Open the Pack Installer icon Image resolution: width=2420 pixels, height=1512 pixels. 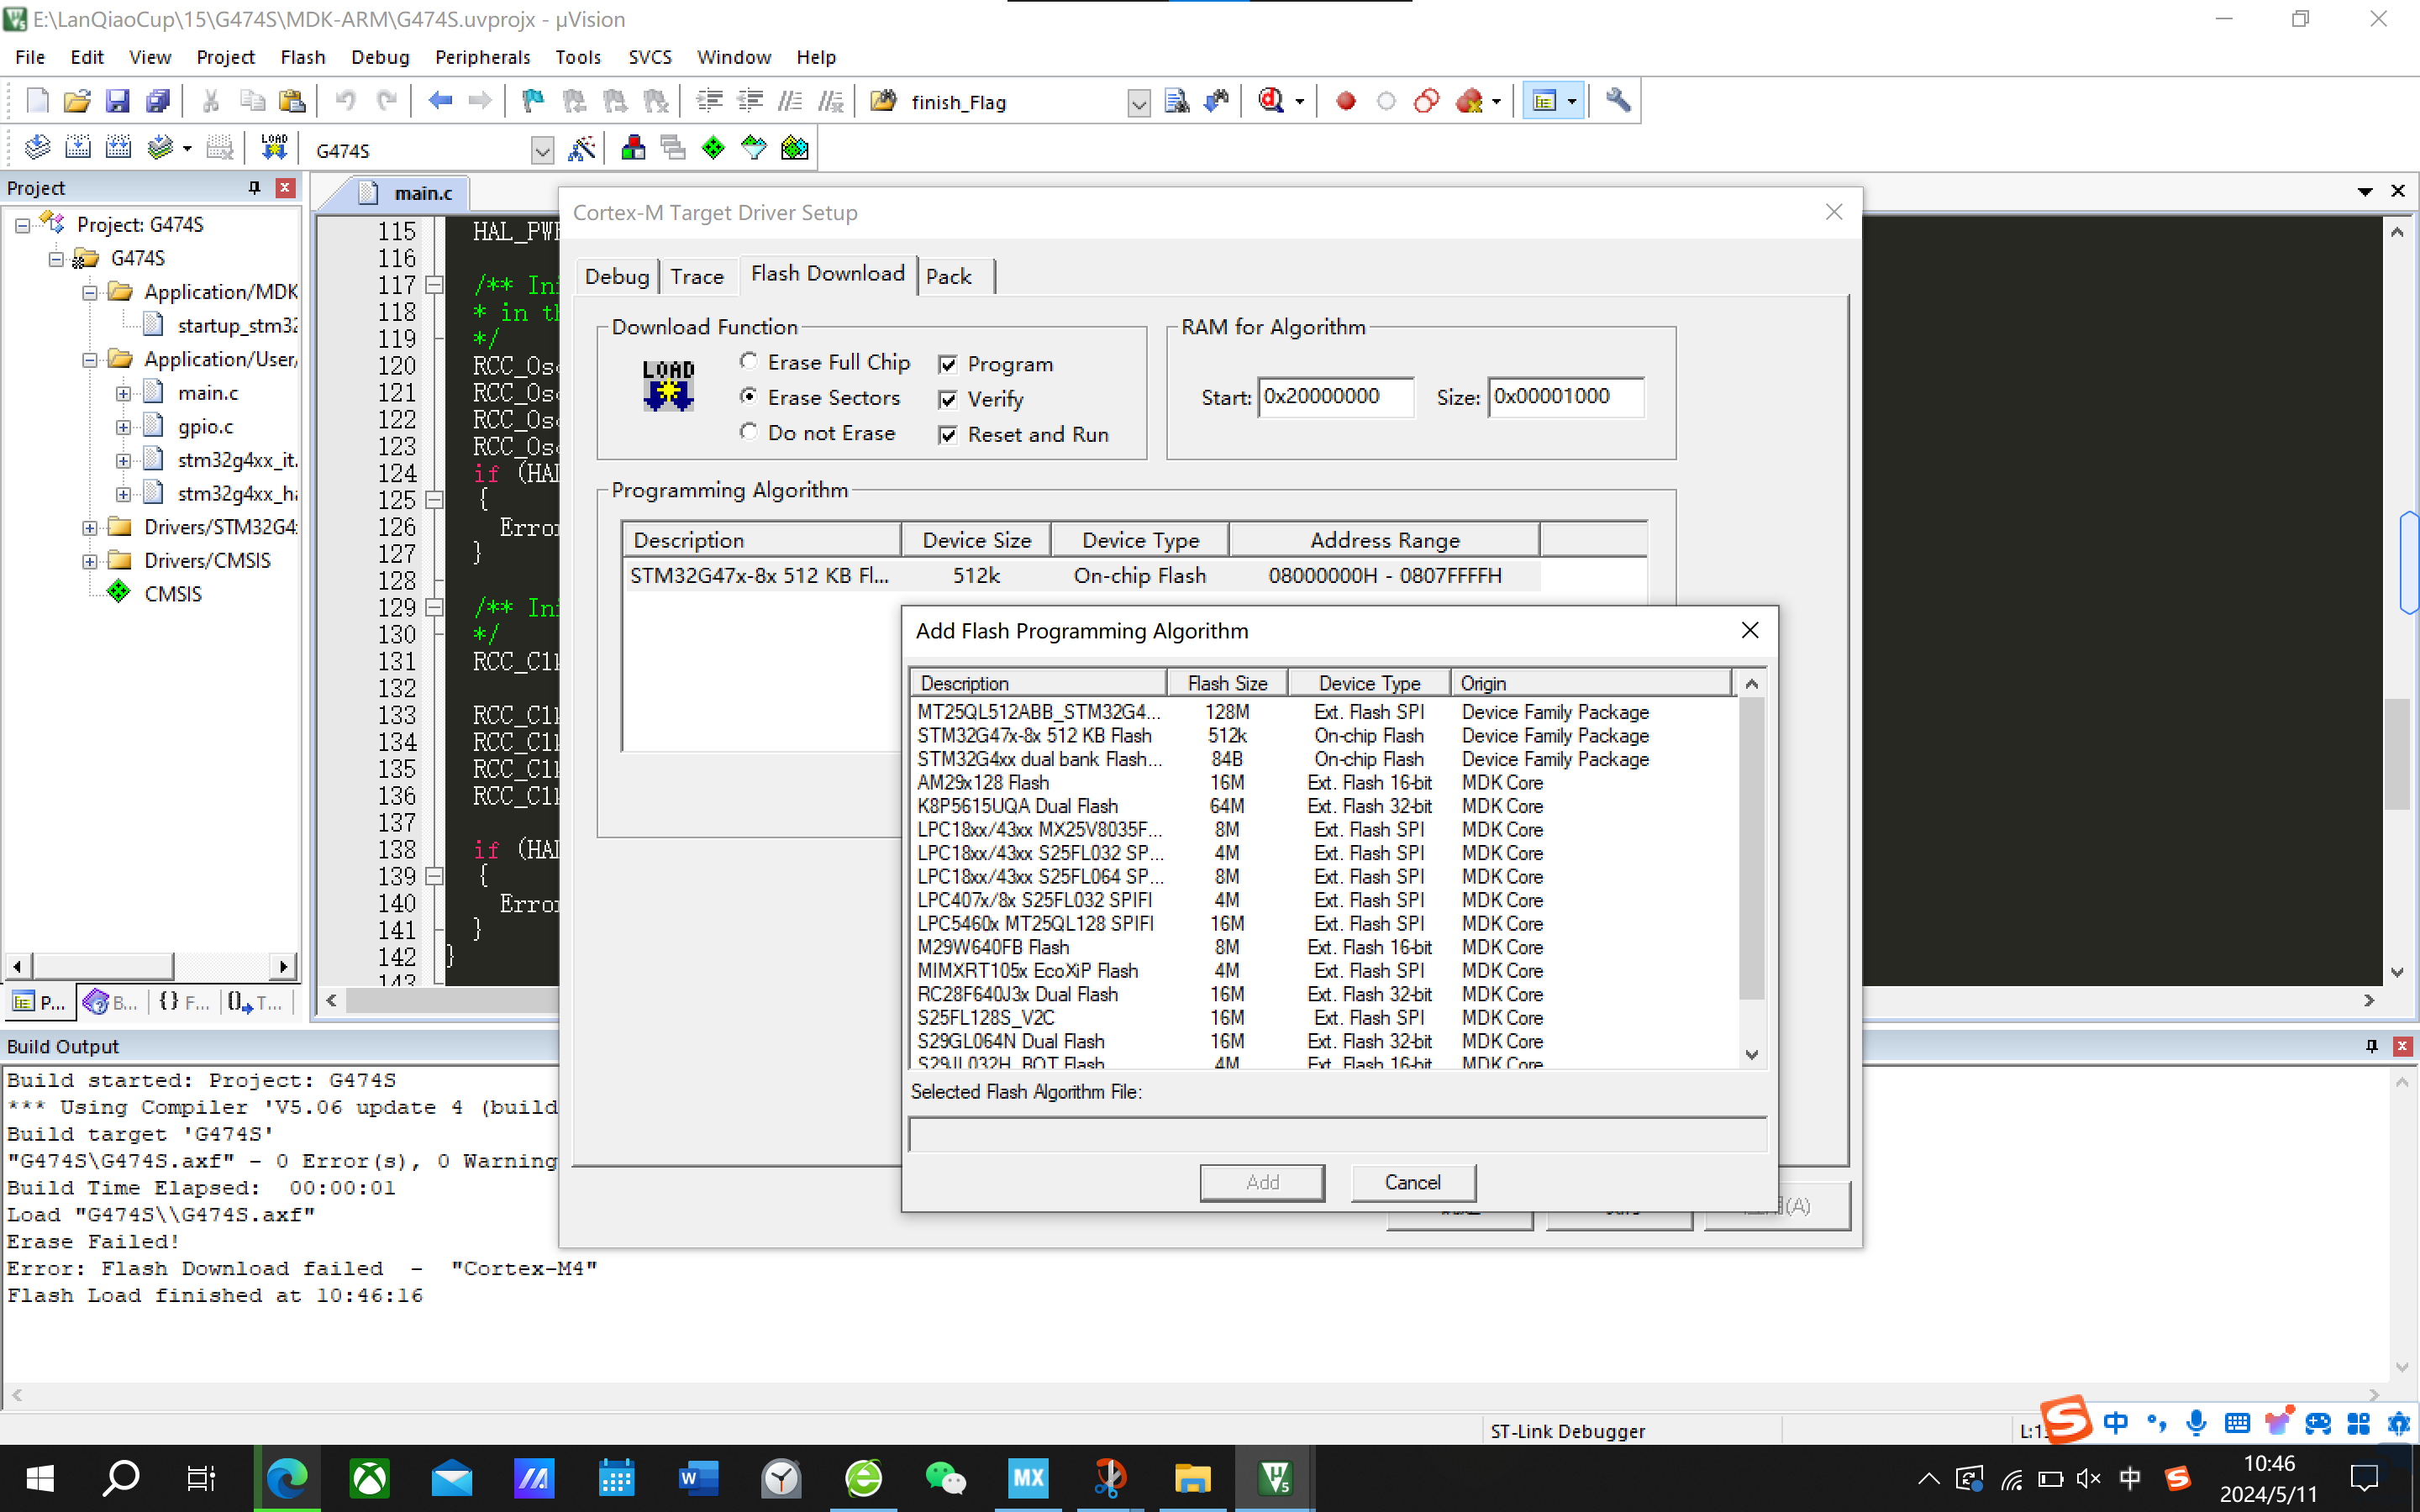point(794,149)
